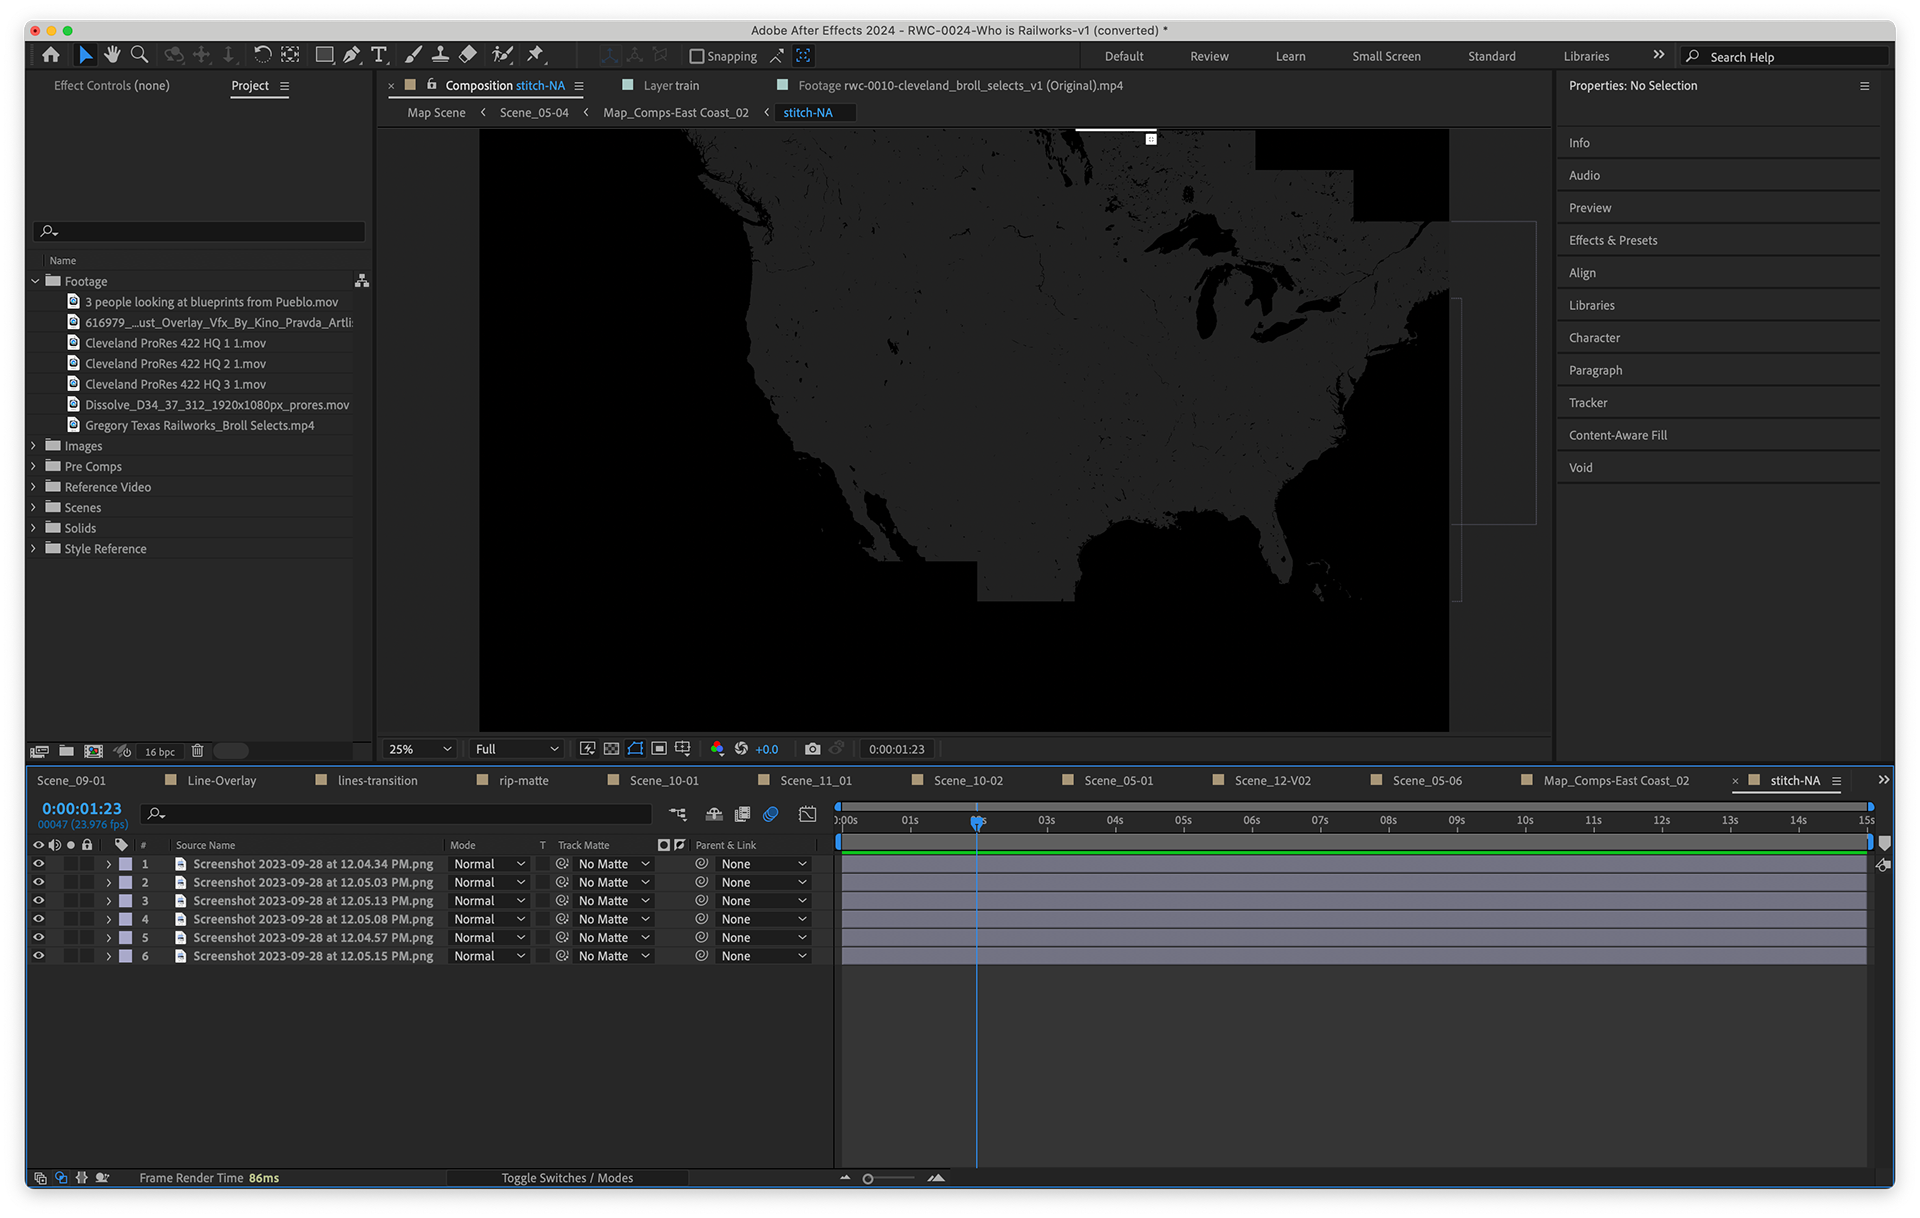Select the Clone Stamp tool
Screen dimensions: 1920x1218
tap(440, 55)
